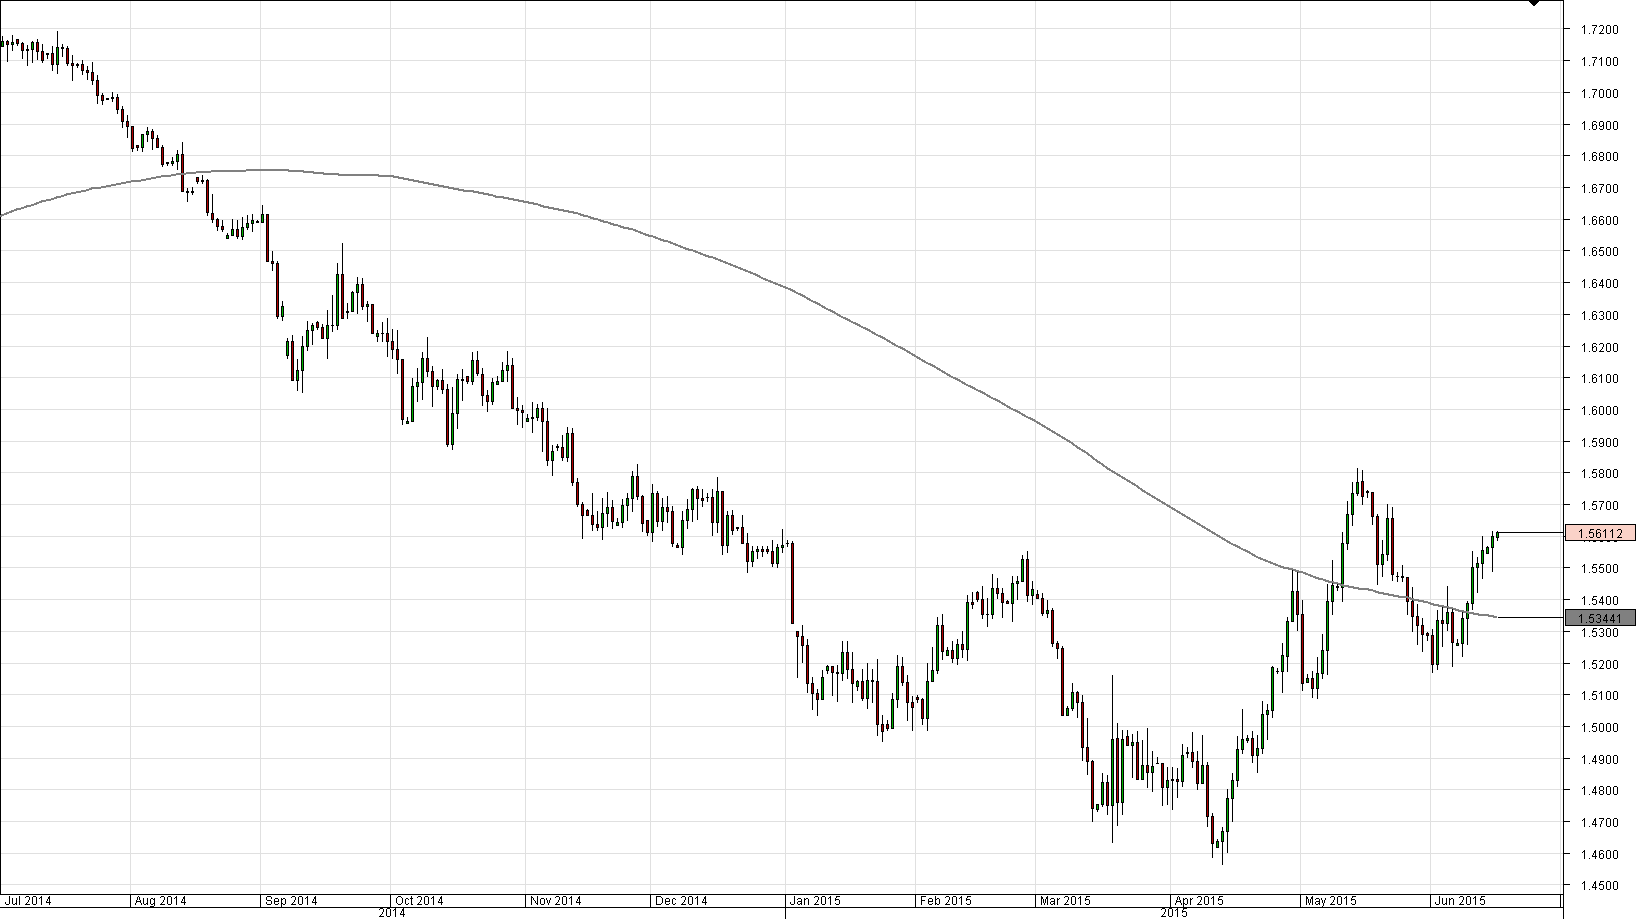The width and height of the screenshot is (1637, 919).
Task: Select the 1.5800 price axis label
Action: pos(1599,474)
